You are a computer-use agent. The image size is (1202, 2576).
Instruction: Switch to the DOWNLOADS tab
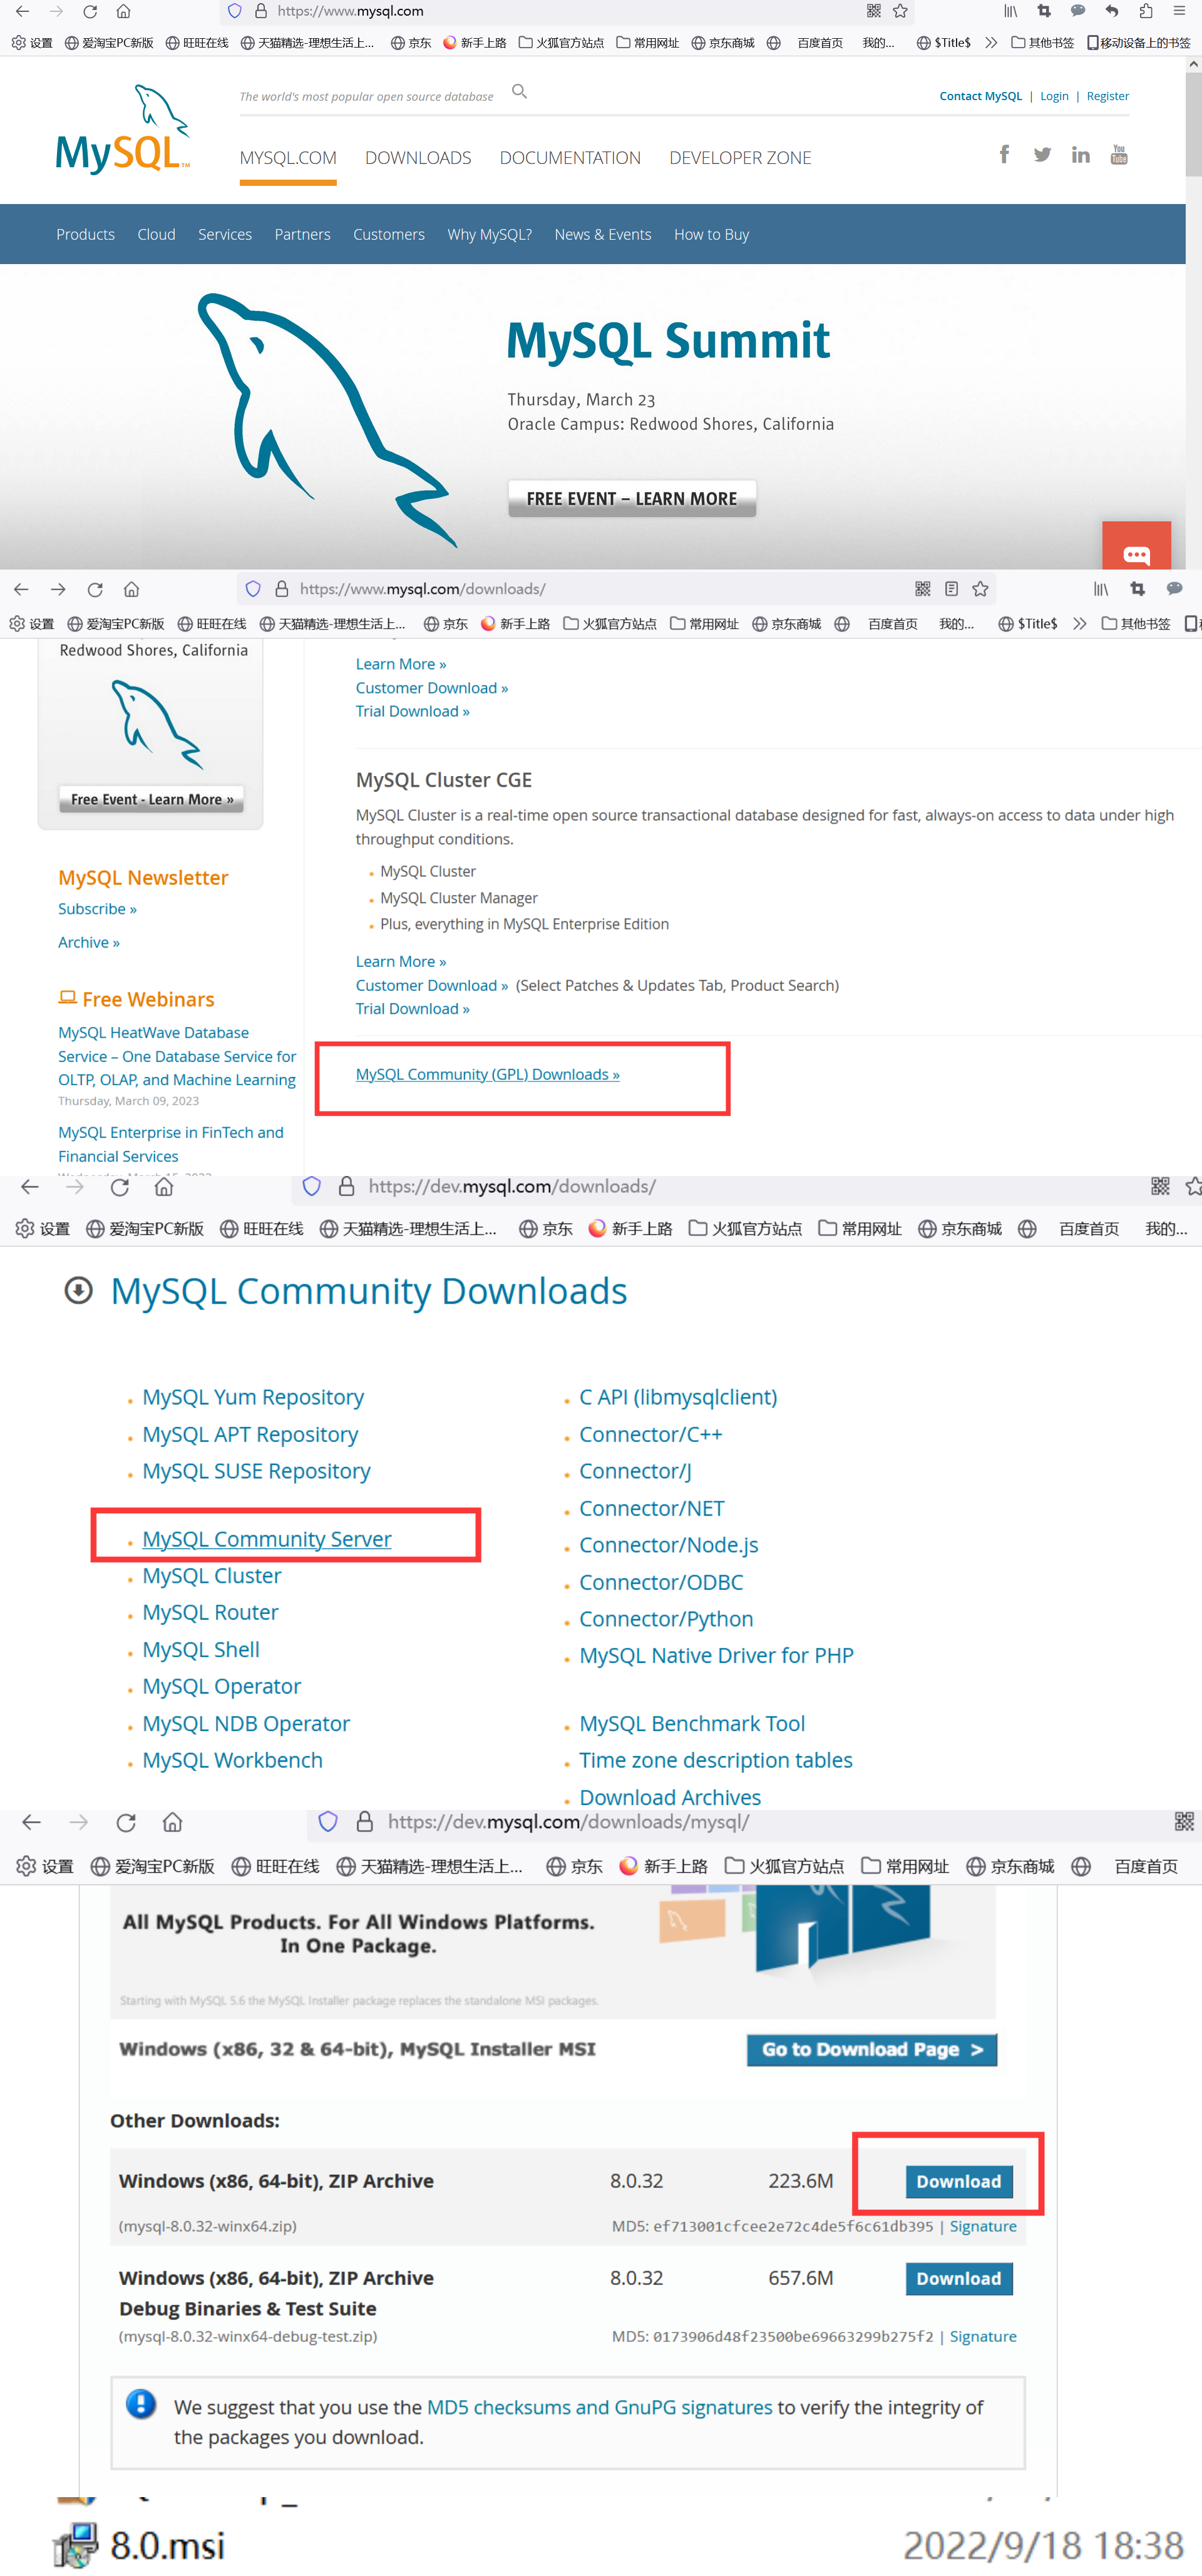[x=418, y=158]
